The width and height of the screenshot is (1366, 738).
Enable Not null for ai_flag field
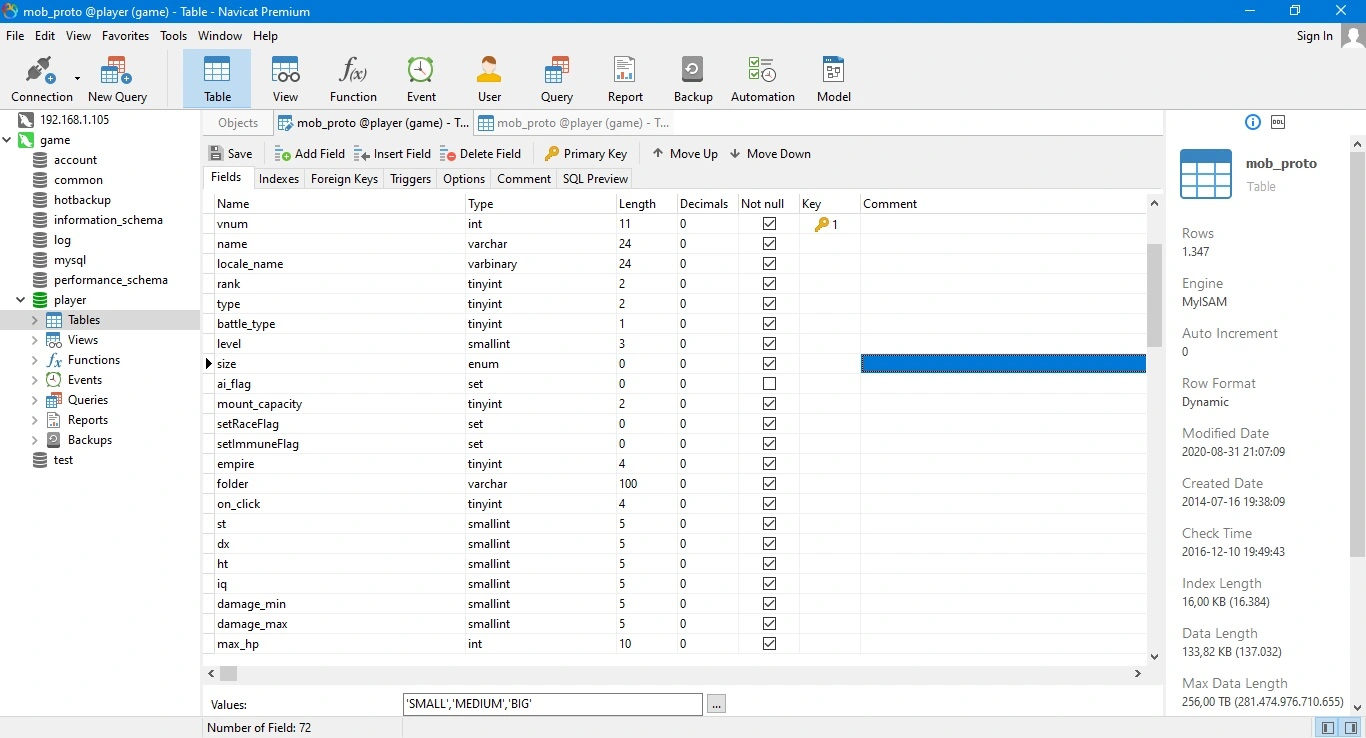pos(769,384)
